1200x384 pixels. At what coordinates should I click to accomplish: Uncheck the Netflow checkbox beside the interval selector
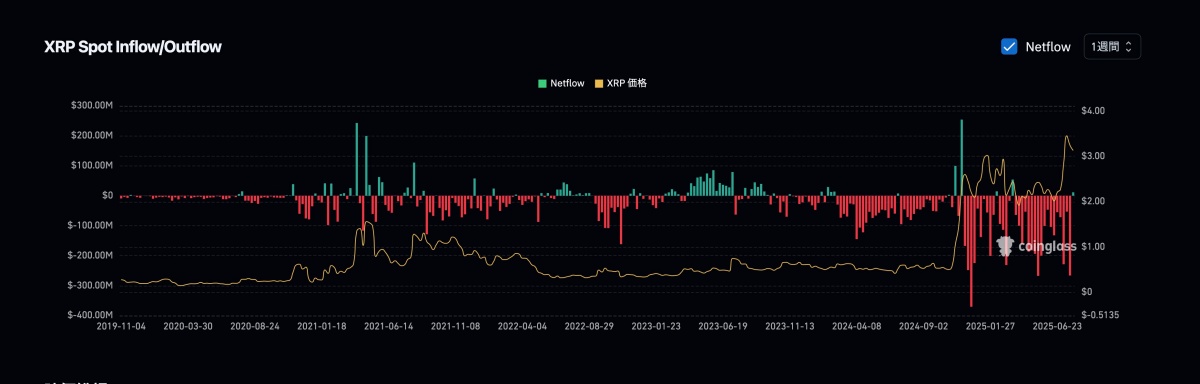1009,46
